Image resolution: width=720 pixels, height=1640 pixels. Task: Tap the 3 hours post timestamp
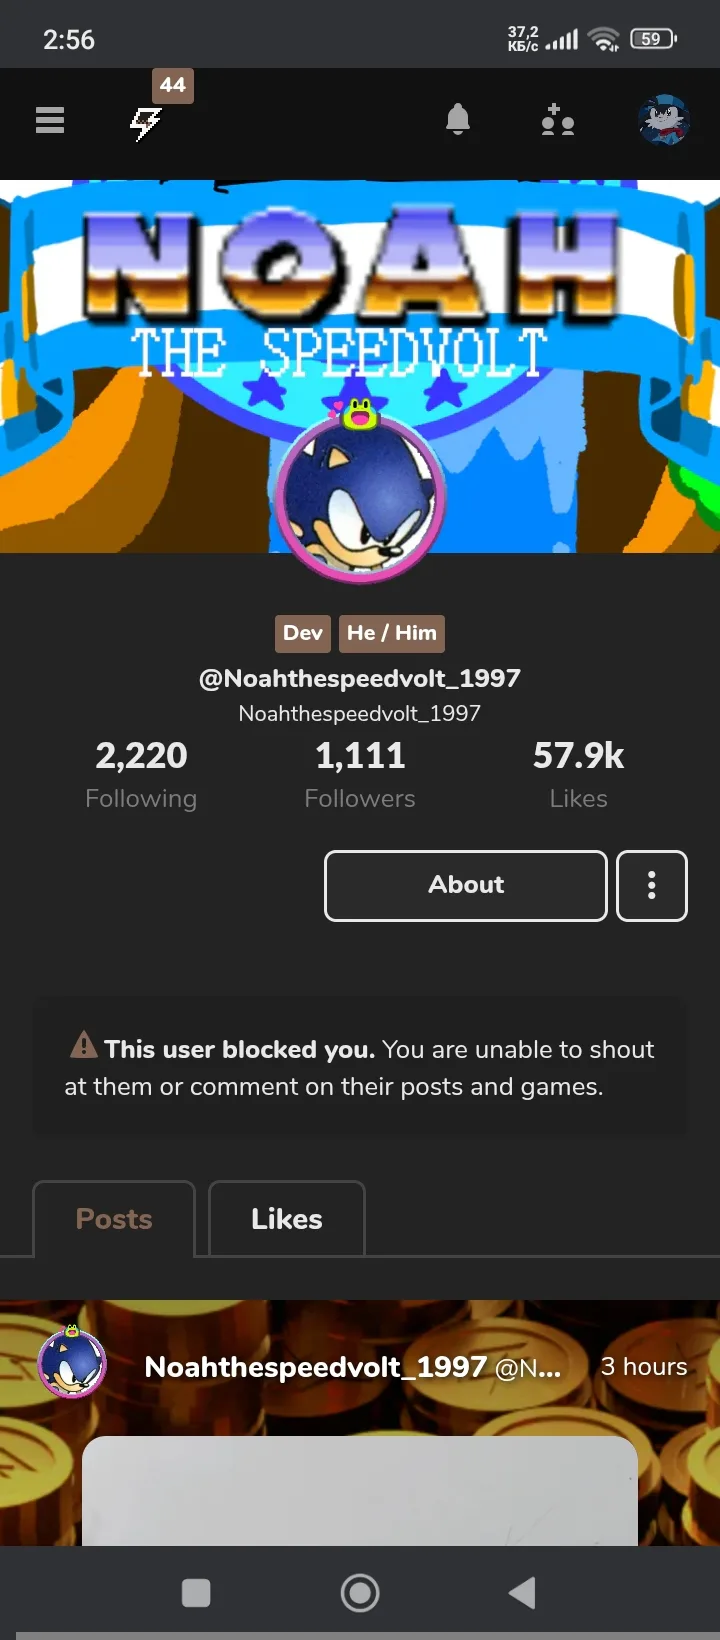(643, 1367)
